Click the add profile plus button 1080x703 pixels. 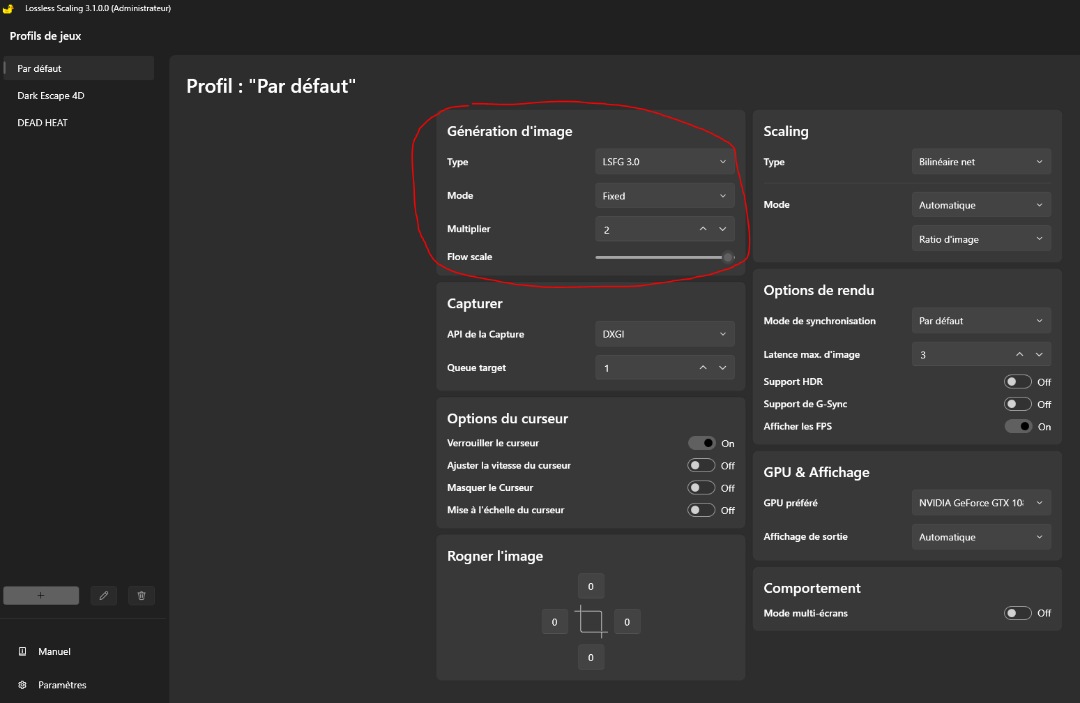tap(41, 596)
